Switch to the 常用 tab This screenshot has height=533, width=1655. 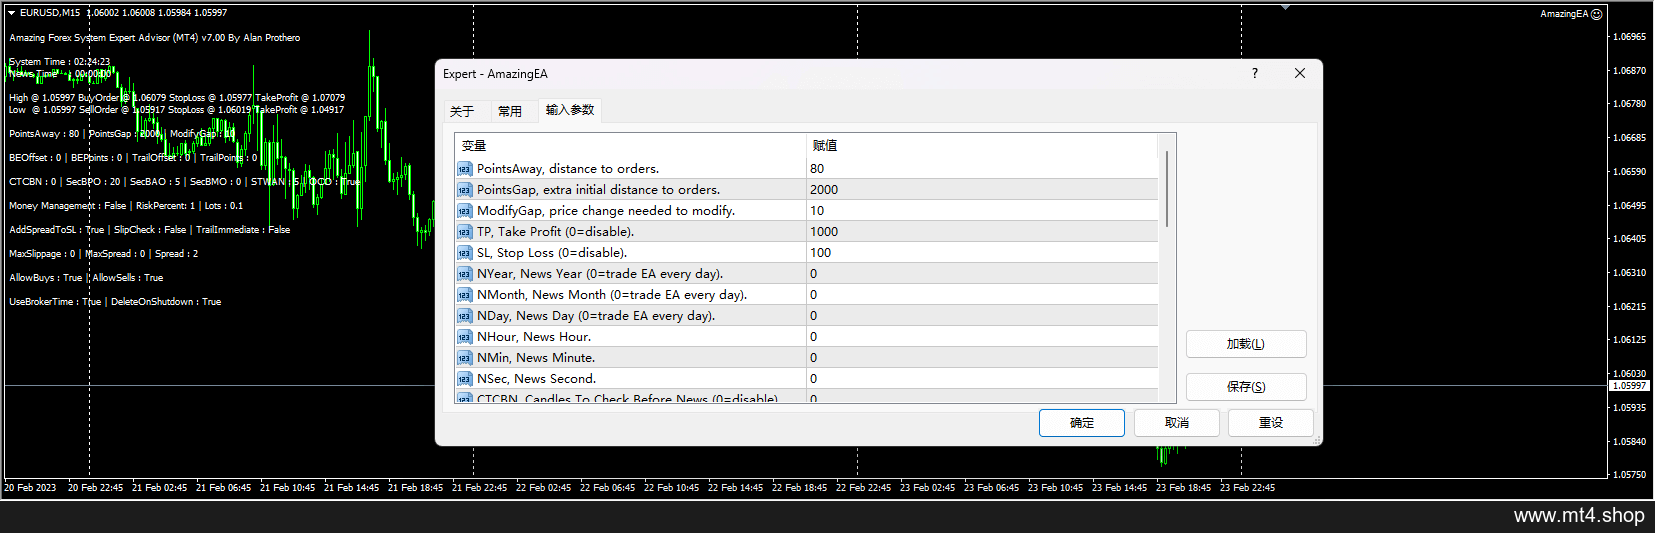tap(510, 111)
